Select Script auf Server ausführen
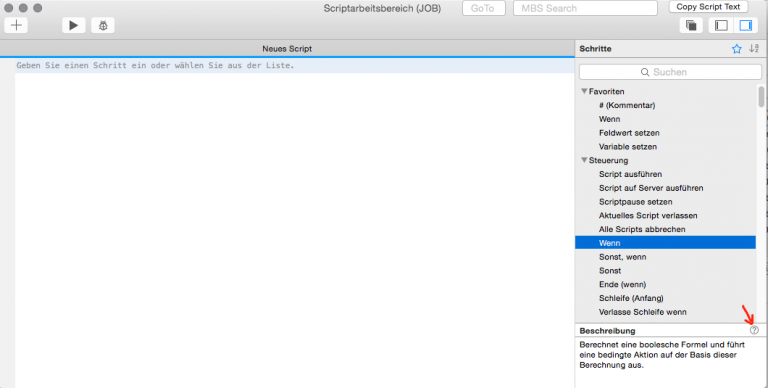This screenshot has width=768, height=388. tap(651, 188)
